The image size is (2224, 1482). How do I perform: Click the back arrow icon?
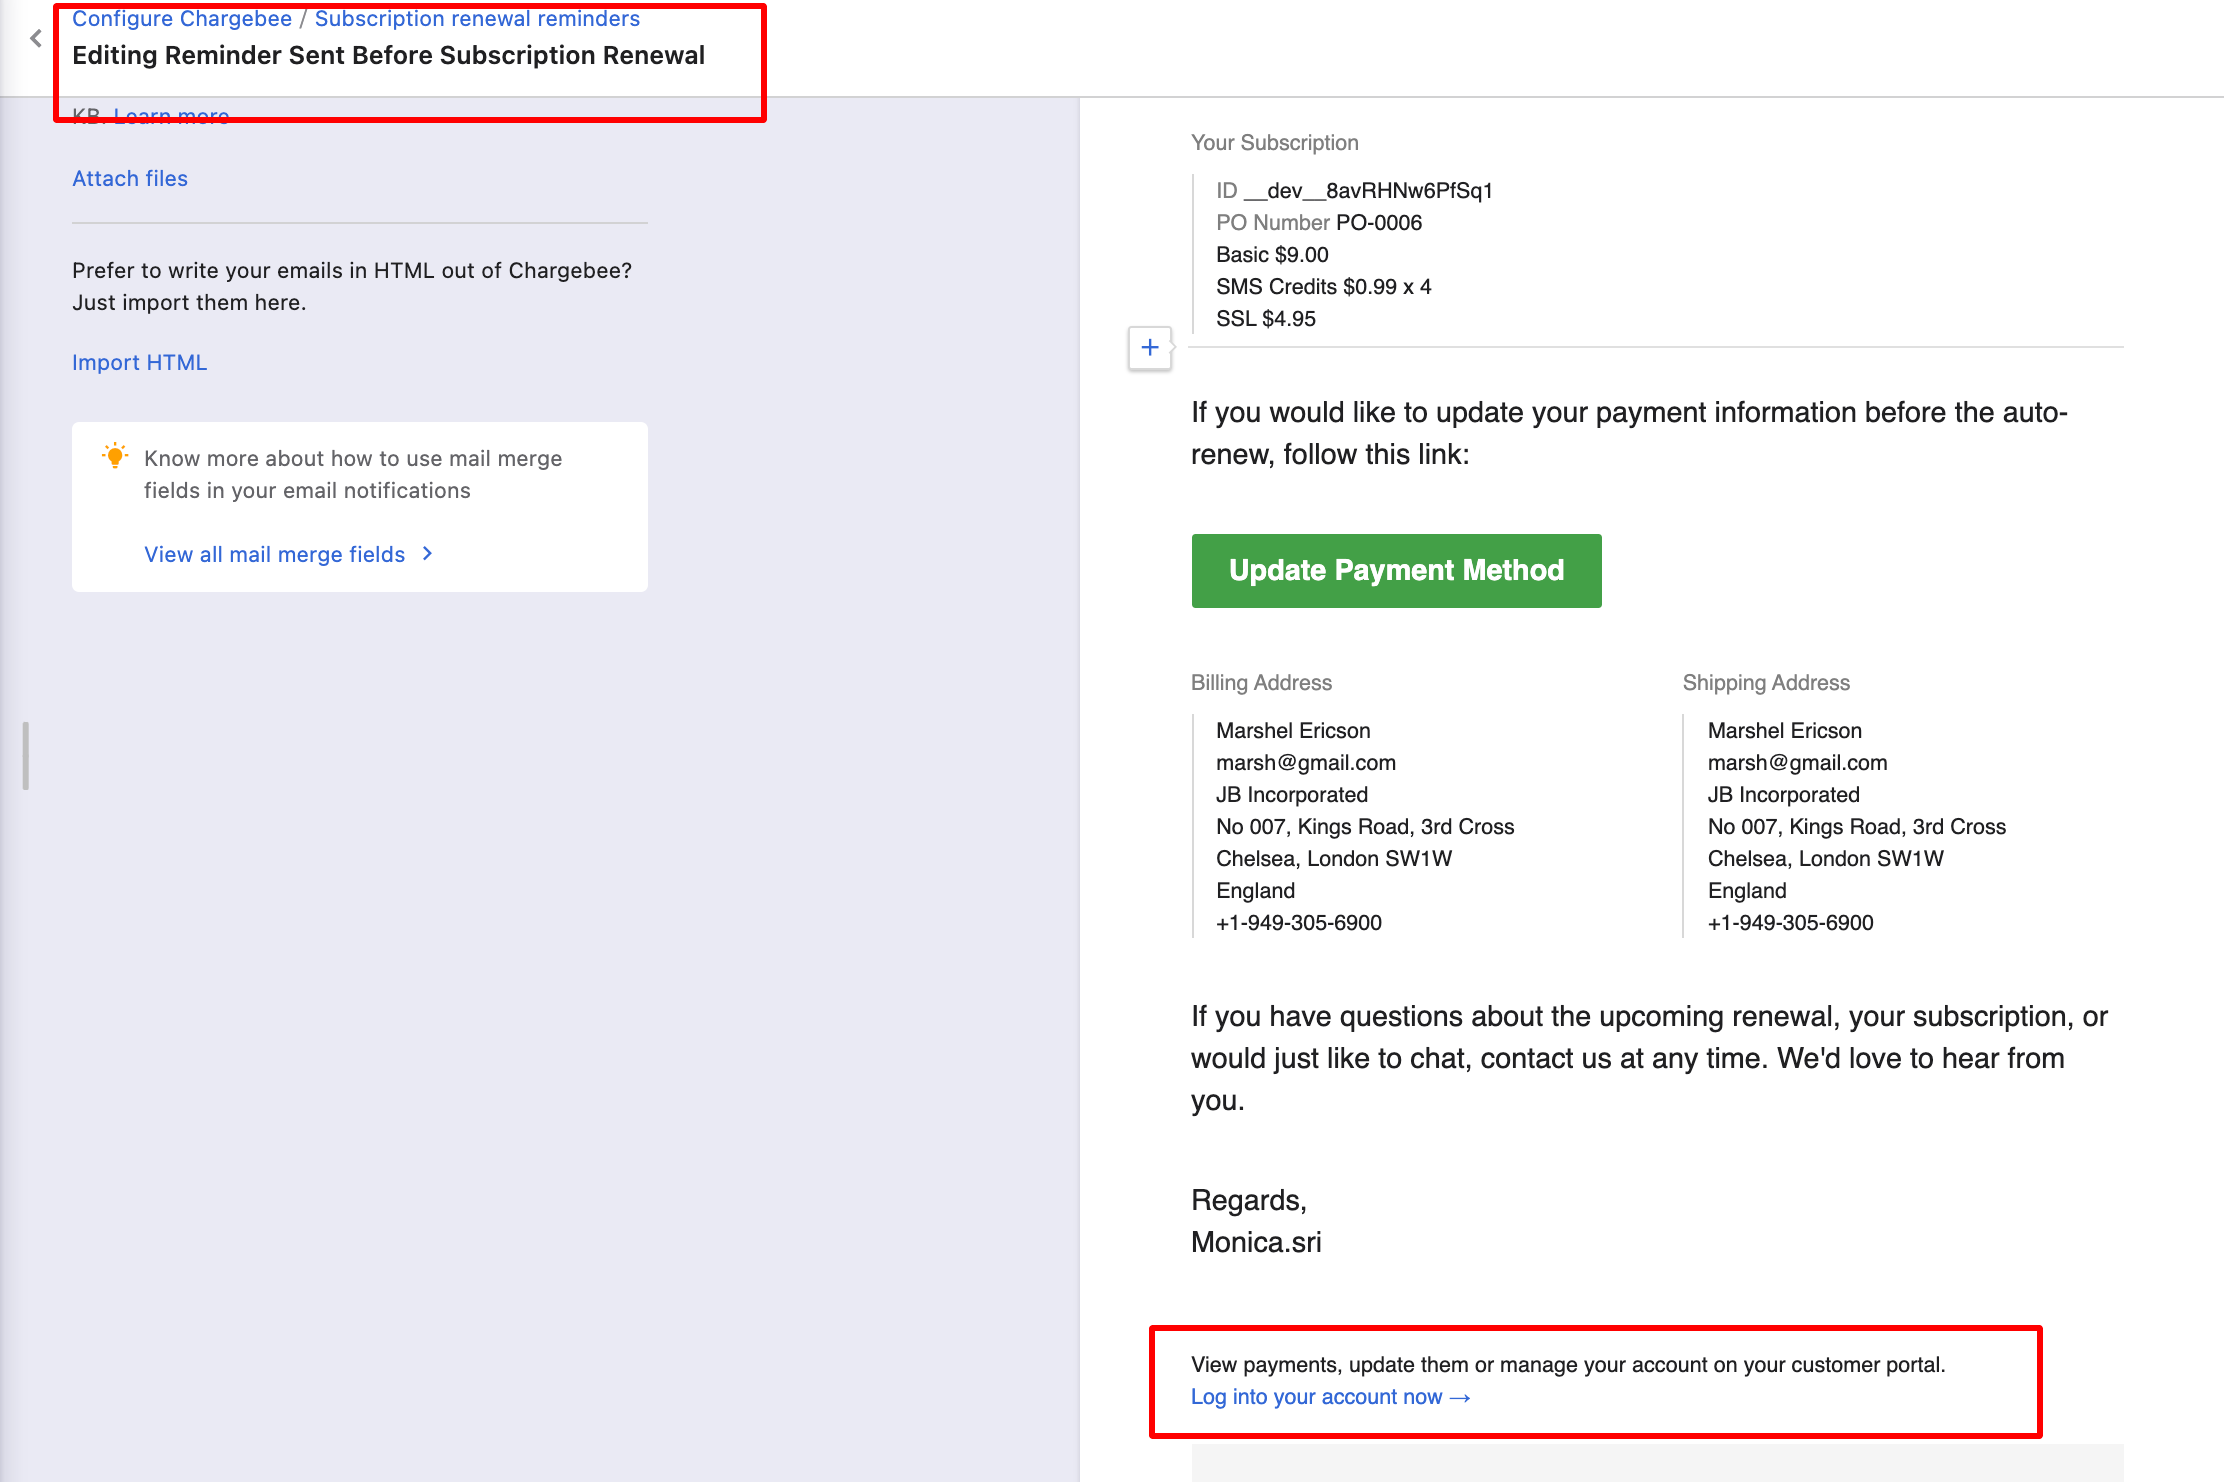[x=36, y=39]
